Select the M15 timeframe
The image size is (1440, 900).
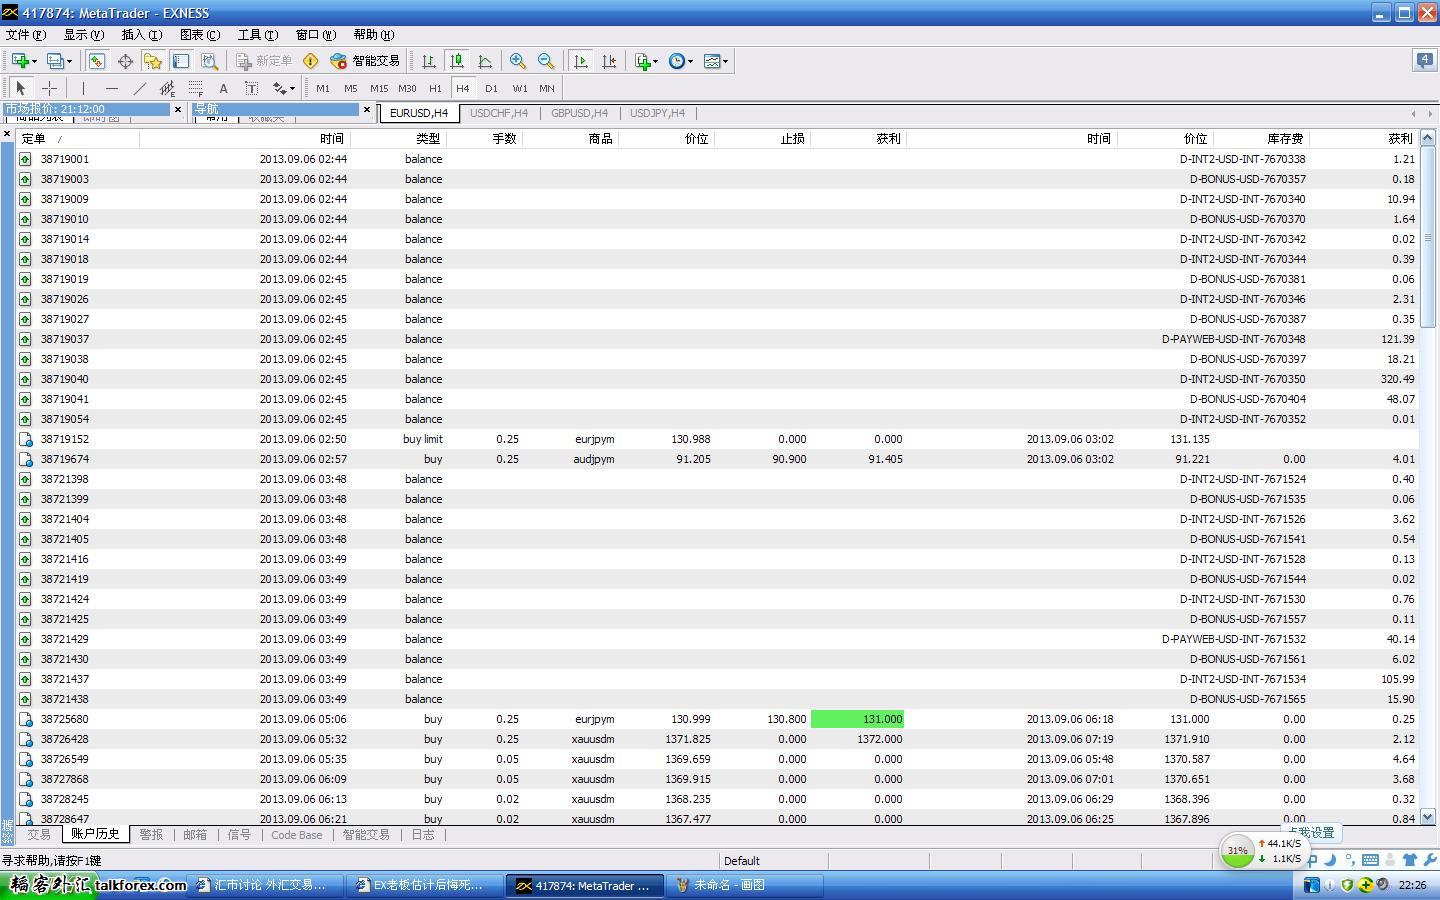point(379,88)
